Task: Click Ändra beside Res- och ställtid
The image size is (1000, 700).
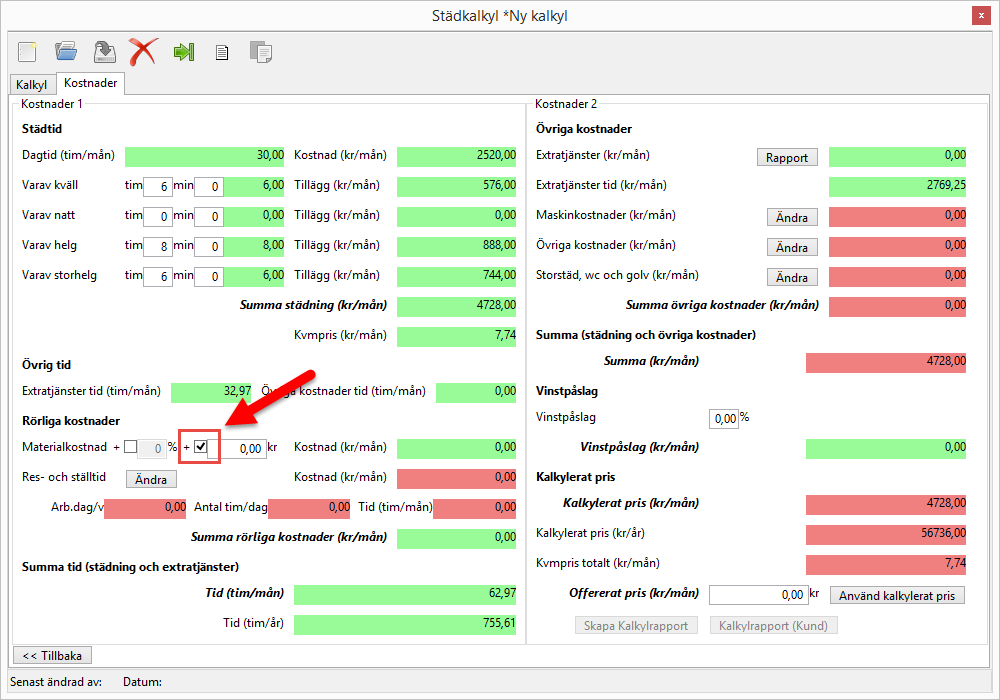Action: [x=151, y=479]
